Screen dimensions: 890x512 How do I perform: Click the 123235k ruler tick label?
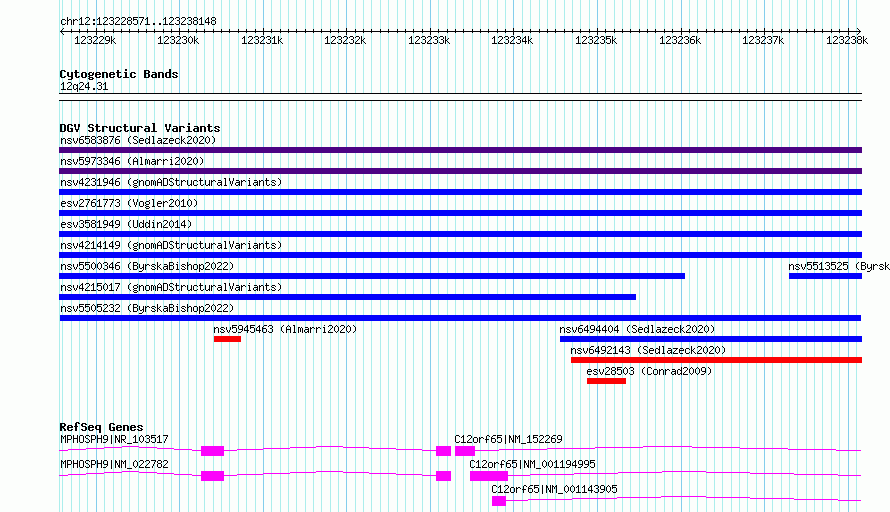click(596, 40)
